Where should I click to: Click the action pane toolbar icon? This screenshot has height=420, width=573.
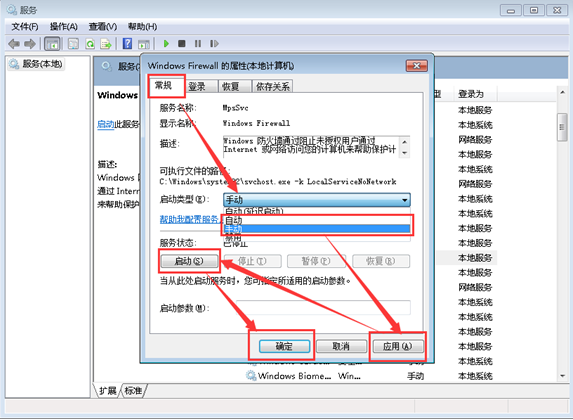pyautogui.click(x=144, y=44)
